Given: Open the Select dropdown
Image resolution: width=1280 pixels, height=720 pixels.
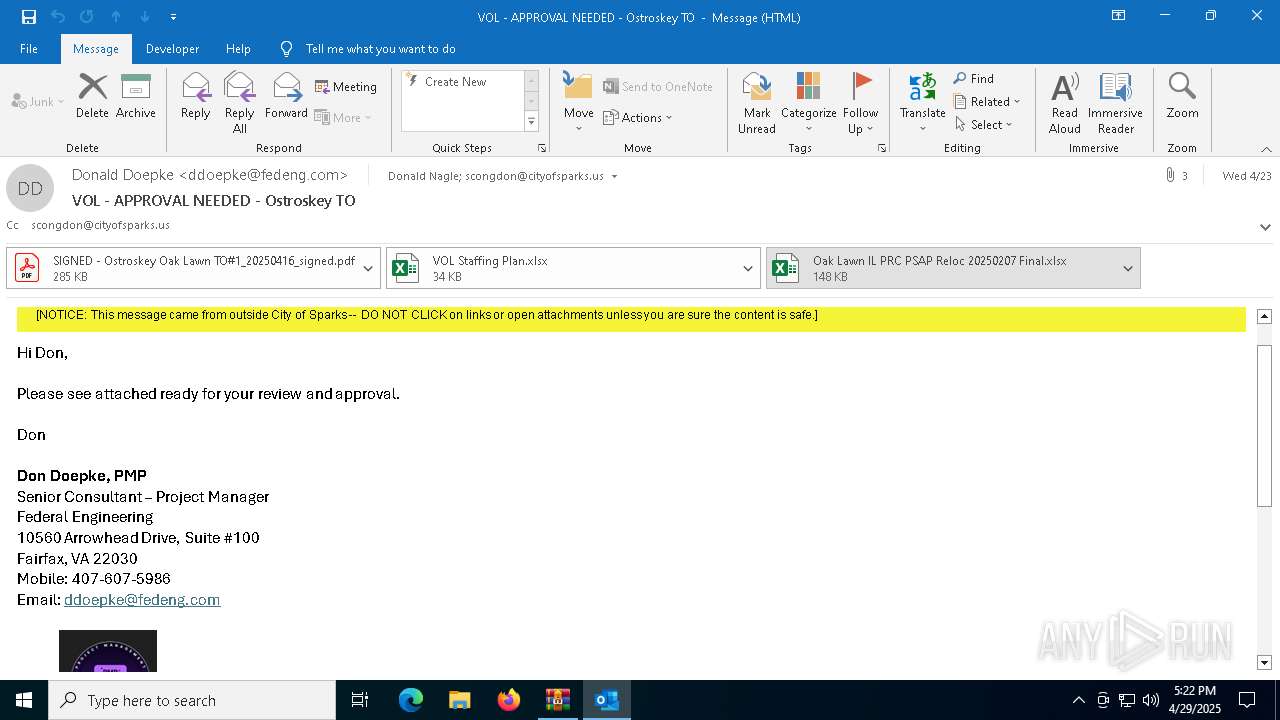Looking at the screenshot, I should click(983, 125).
